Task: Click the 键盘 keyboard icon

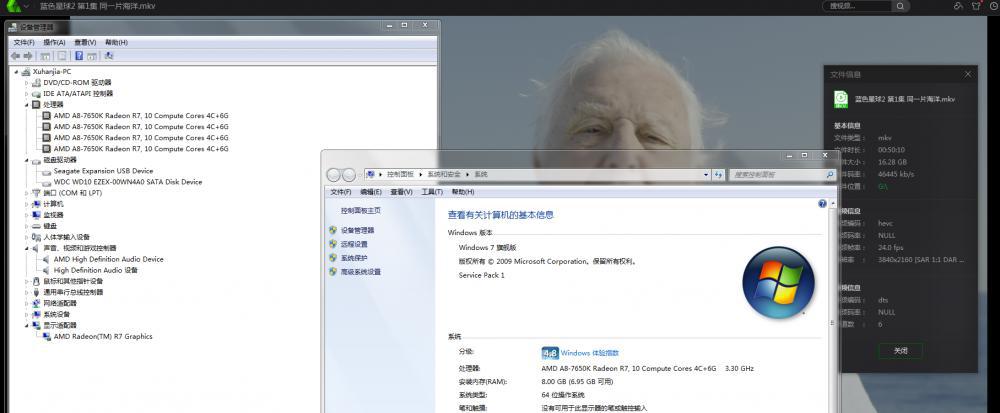Action: [36, 226]
